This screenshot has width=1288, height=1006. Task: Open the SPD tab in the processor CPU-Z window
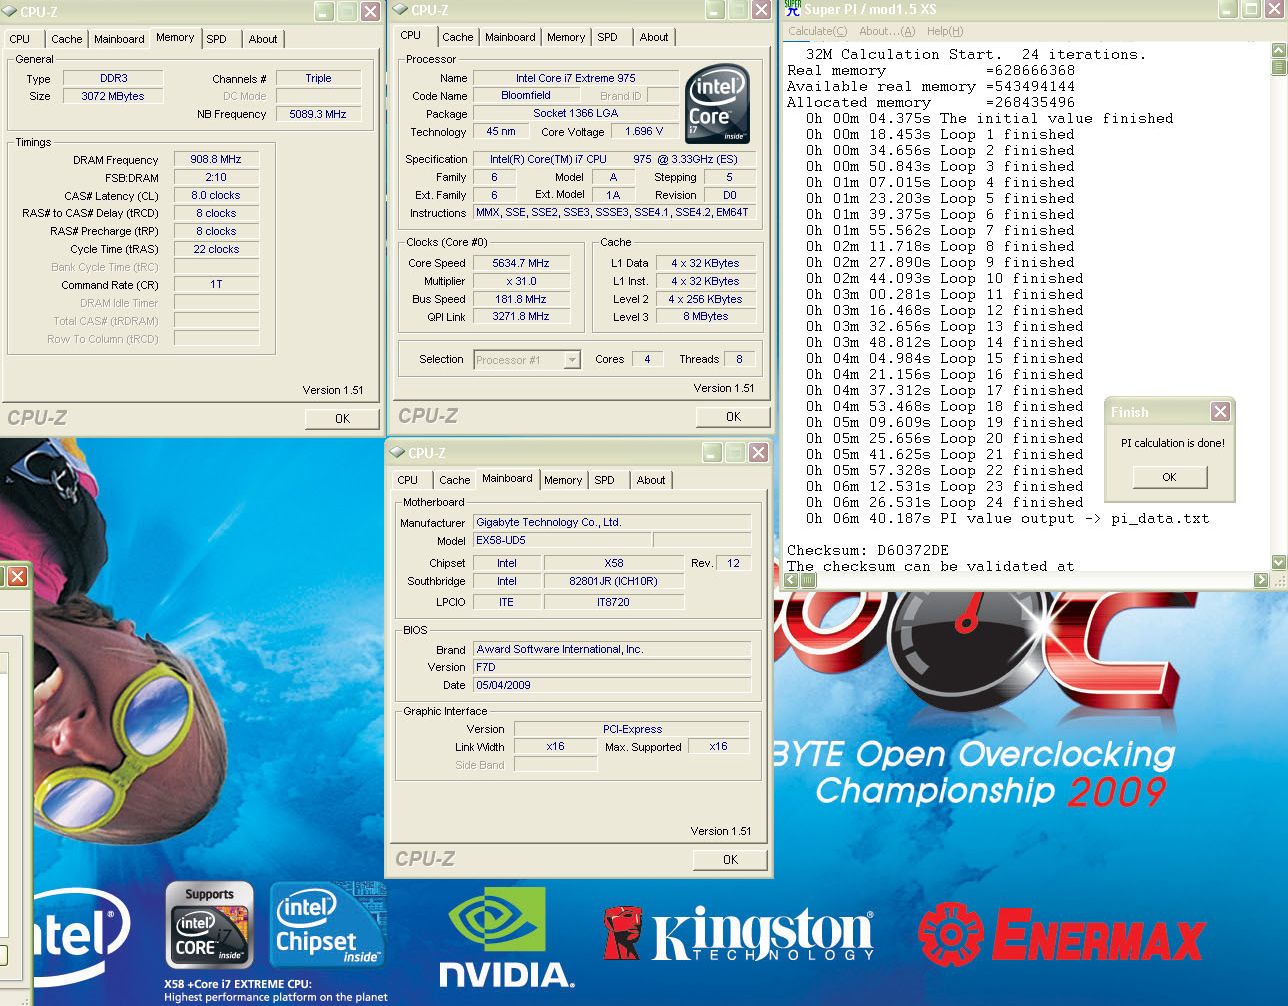[607, 37]
